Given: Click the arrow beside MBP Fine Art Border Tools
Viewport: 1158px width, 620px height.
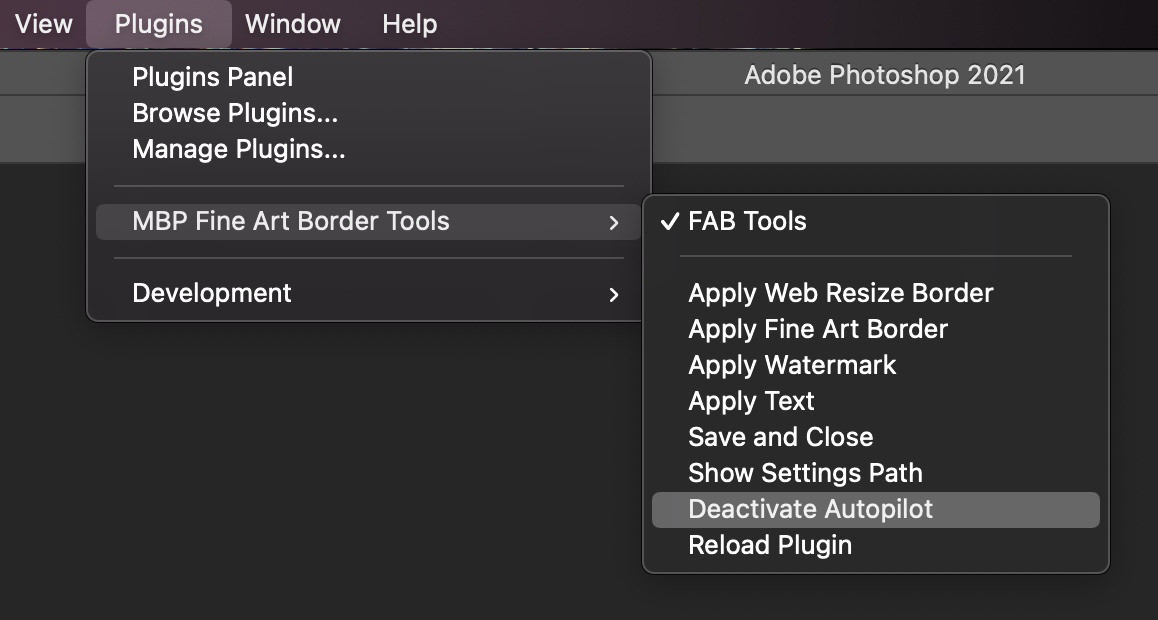Looking at the screenshot, I should (x=614, y=222).
